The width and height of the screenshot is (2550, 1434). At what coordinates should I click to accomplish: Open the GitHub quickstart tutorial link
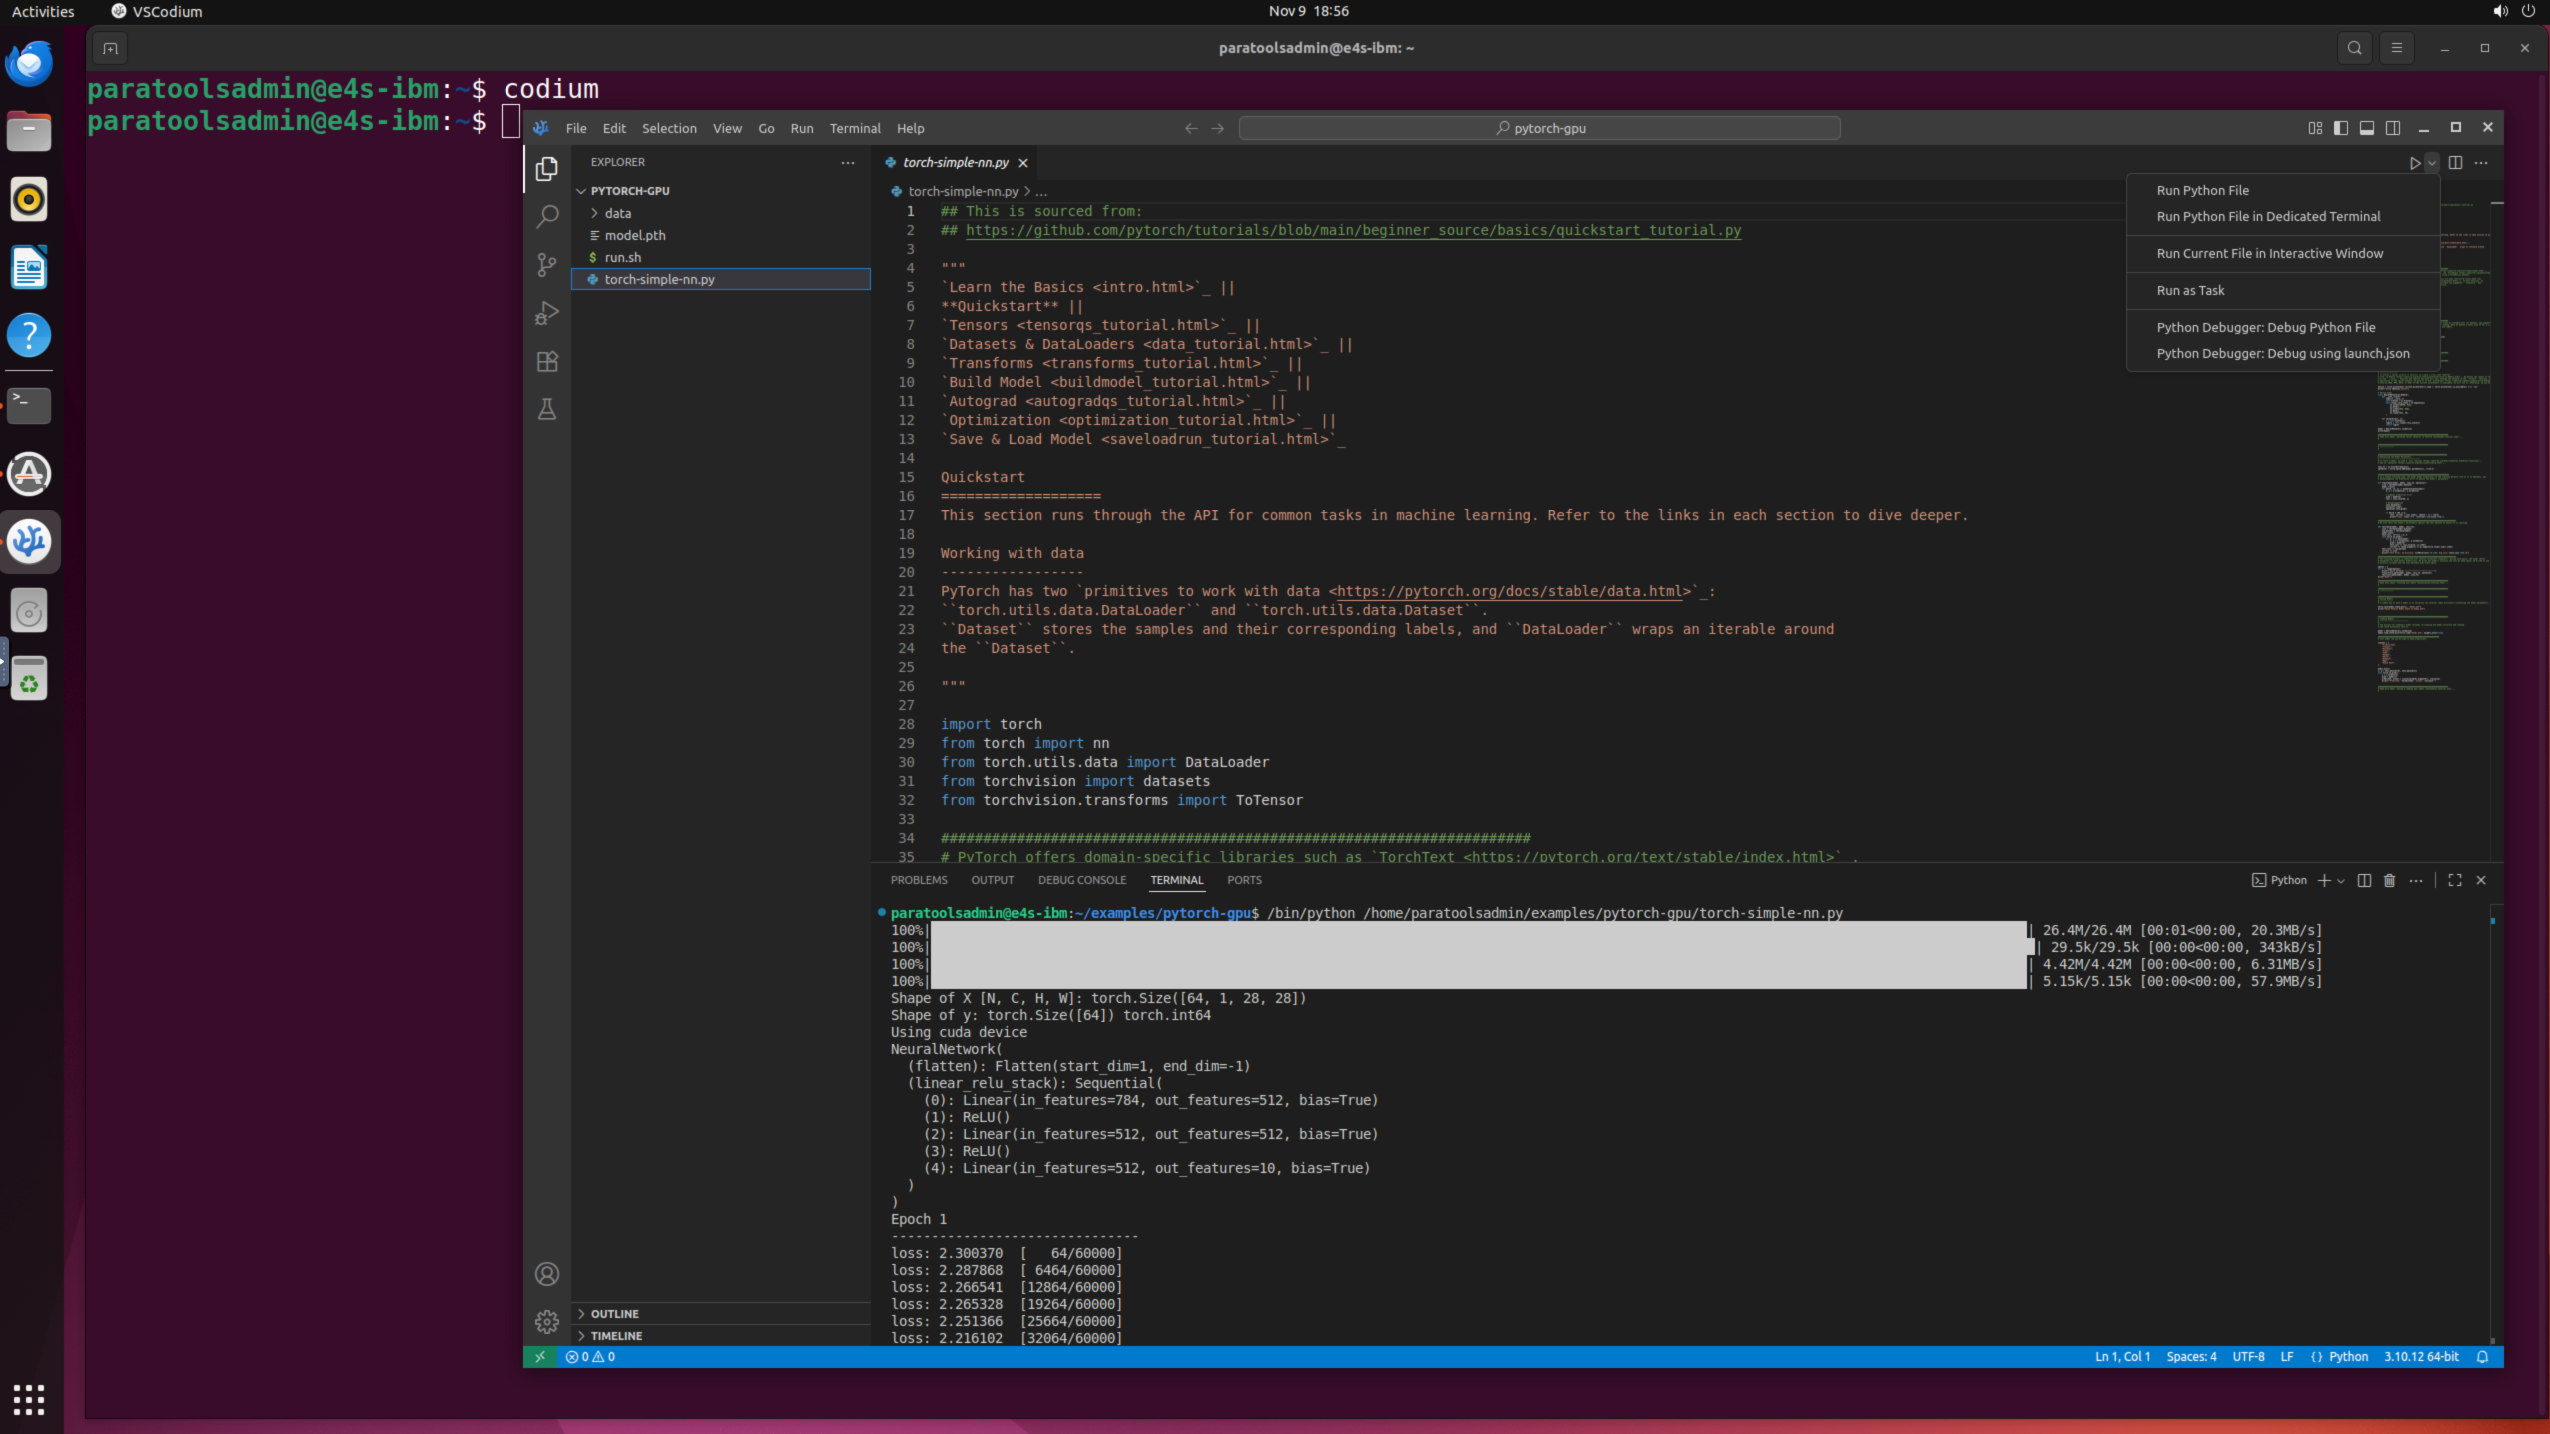pos(1352,230)
